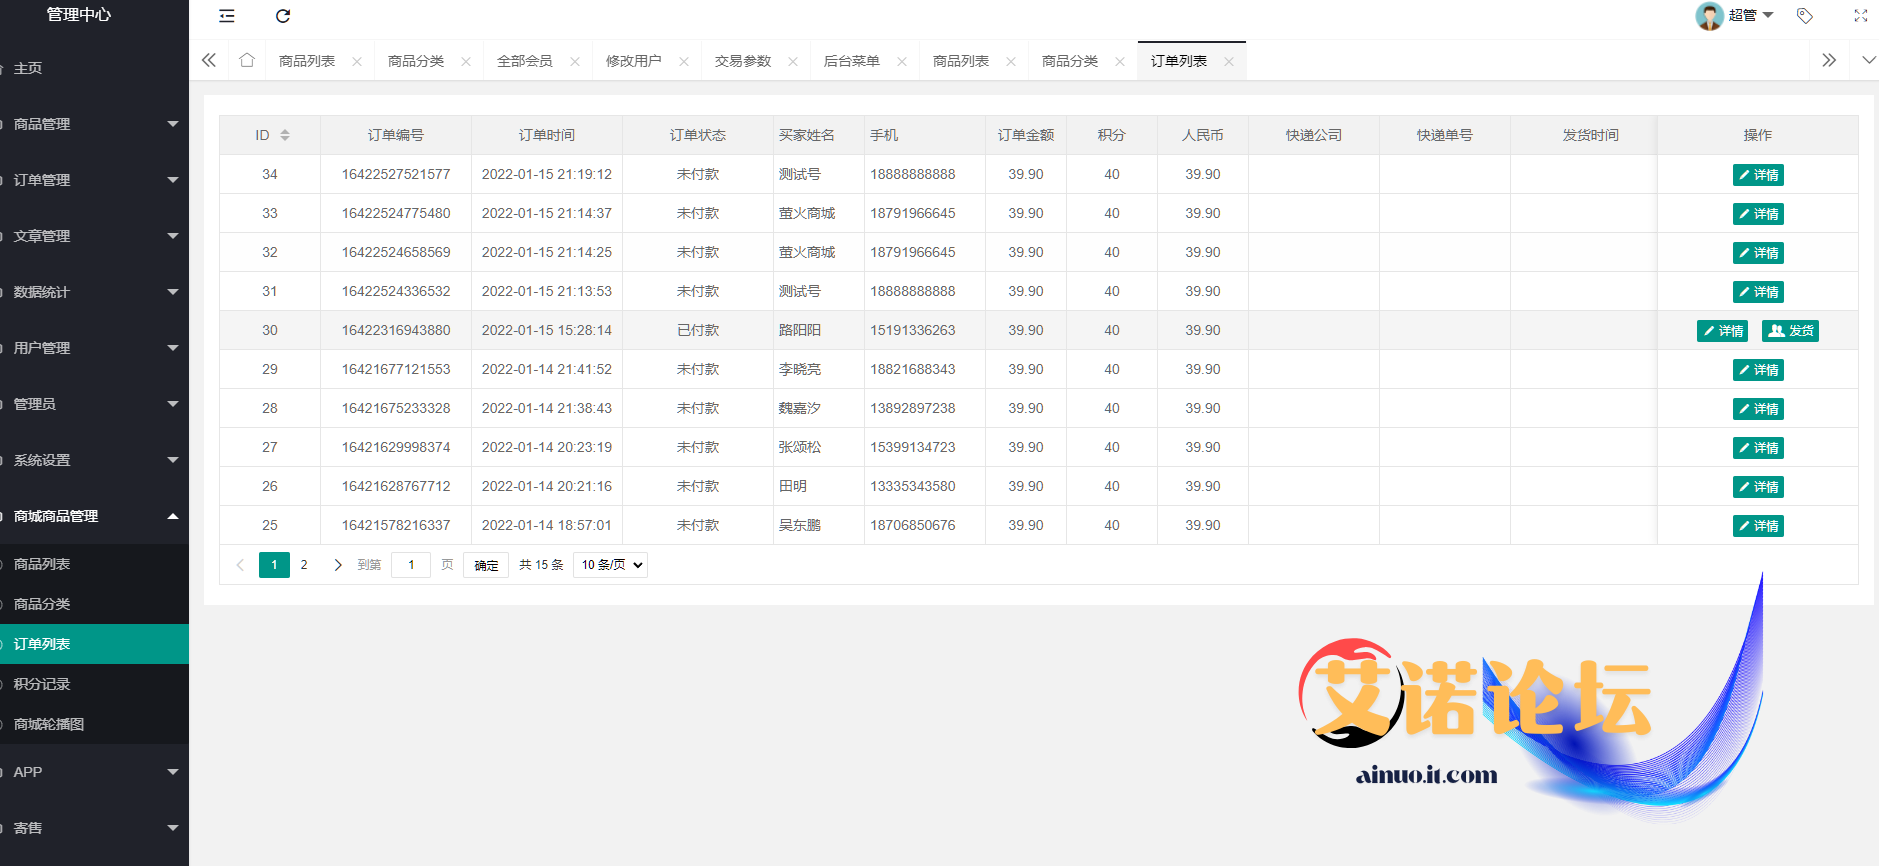1879x866 pixels.
Task: Close the 全部会员 tab
Action: (575, 62)
